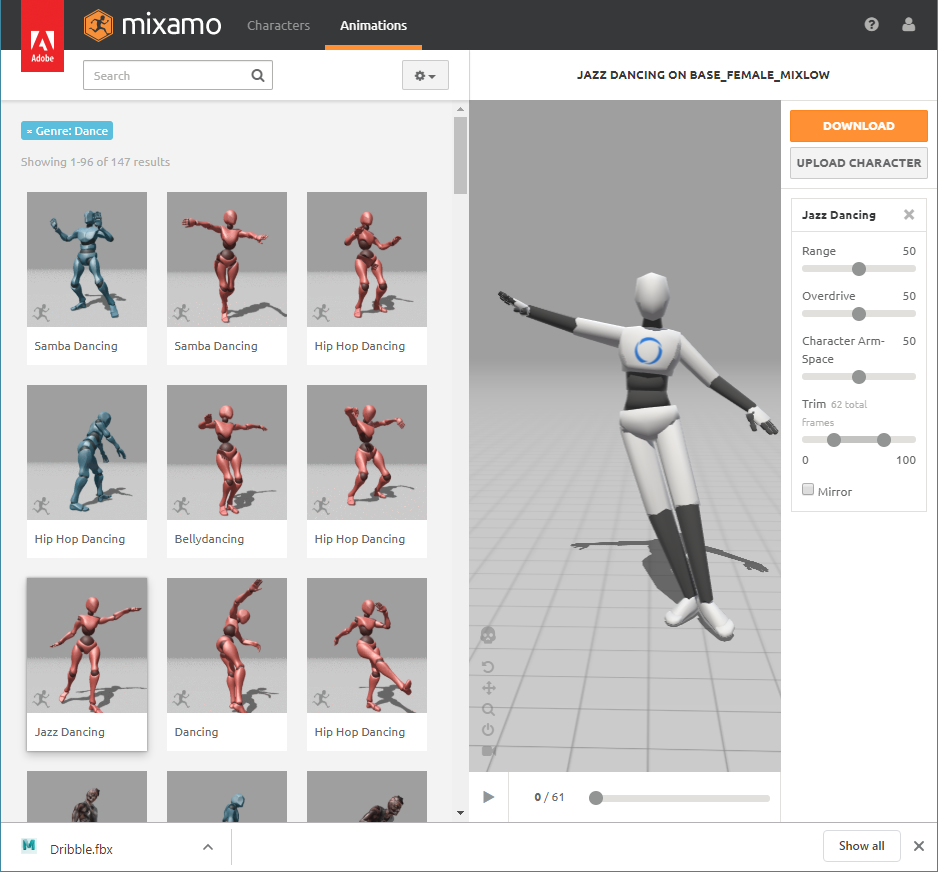This screenshot has height=872, width=938.
Task: Click the orange Download button
Action: tap(858, 126)
